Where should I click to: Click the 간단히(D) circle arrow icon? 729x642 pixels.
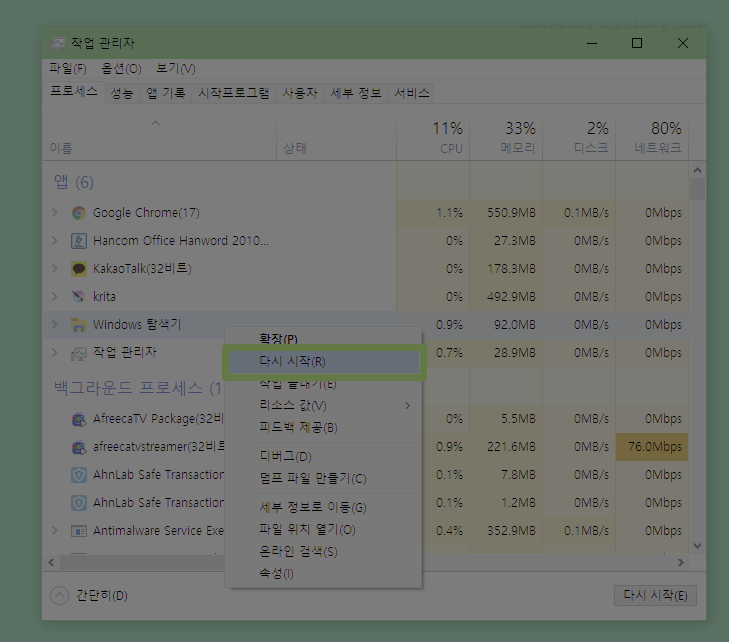click(60, 595)
